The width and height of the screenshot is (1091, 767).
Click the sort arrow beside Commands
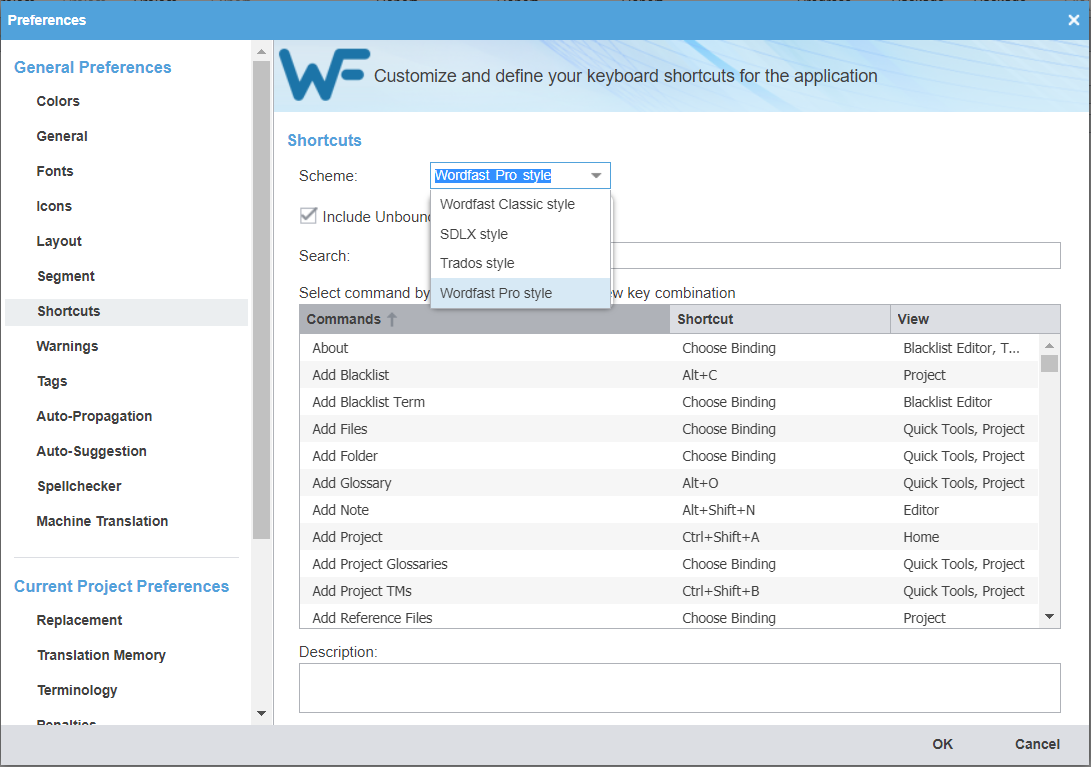(392, 319)
